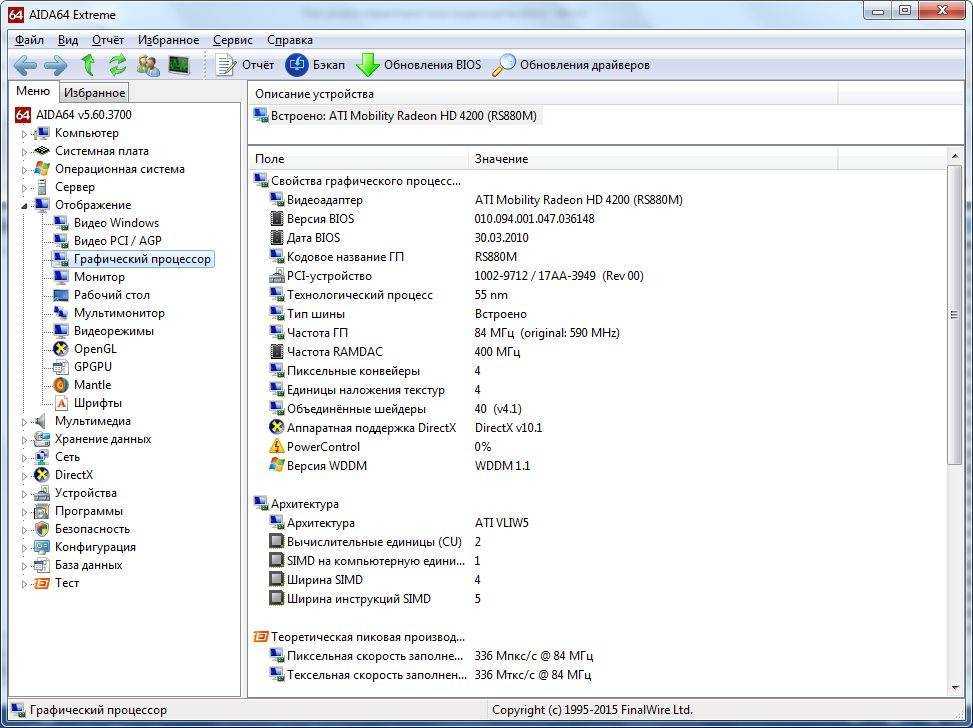The height and width of the screenshot is (728, 973).
Task: Click the GPGPU tree icon
Action: (x=61, y=367)
